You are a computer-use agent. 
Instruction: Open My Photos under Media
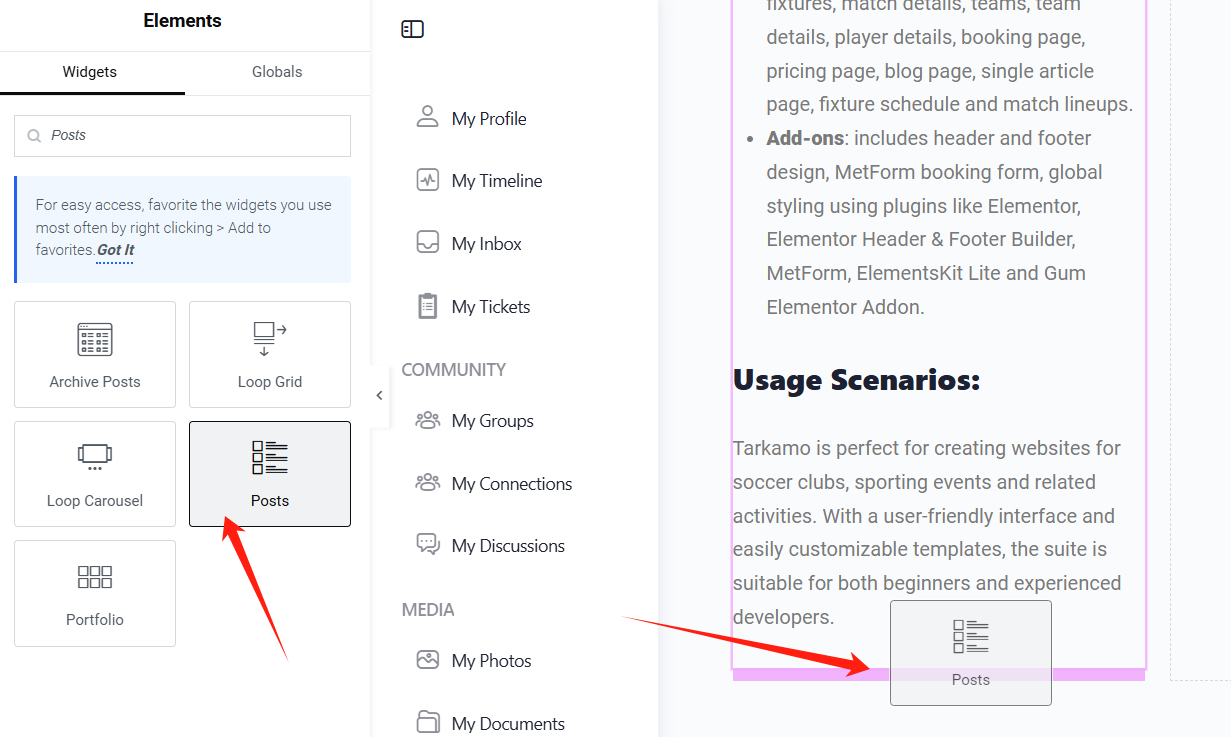[491, 660]
